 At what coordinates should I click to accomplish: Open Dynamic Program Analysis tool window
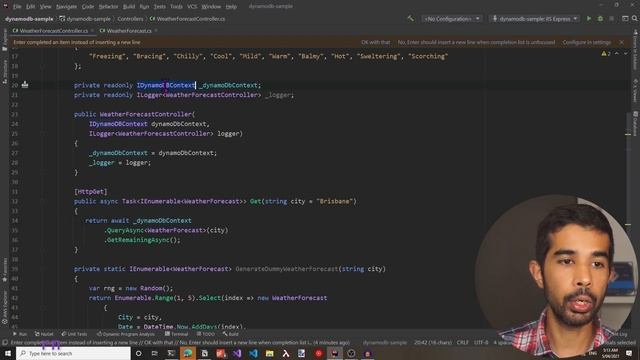pos(126,334)
